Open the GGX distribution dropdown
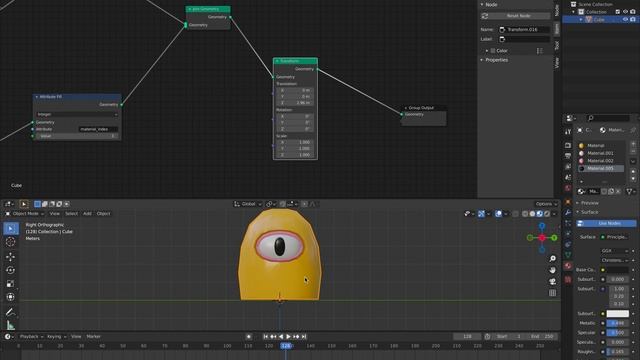Screen dimensions: 640x360 [614, 251]
